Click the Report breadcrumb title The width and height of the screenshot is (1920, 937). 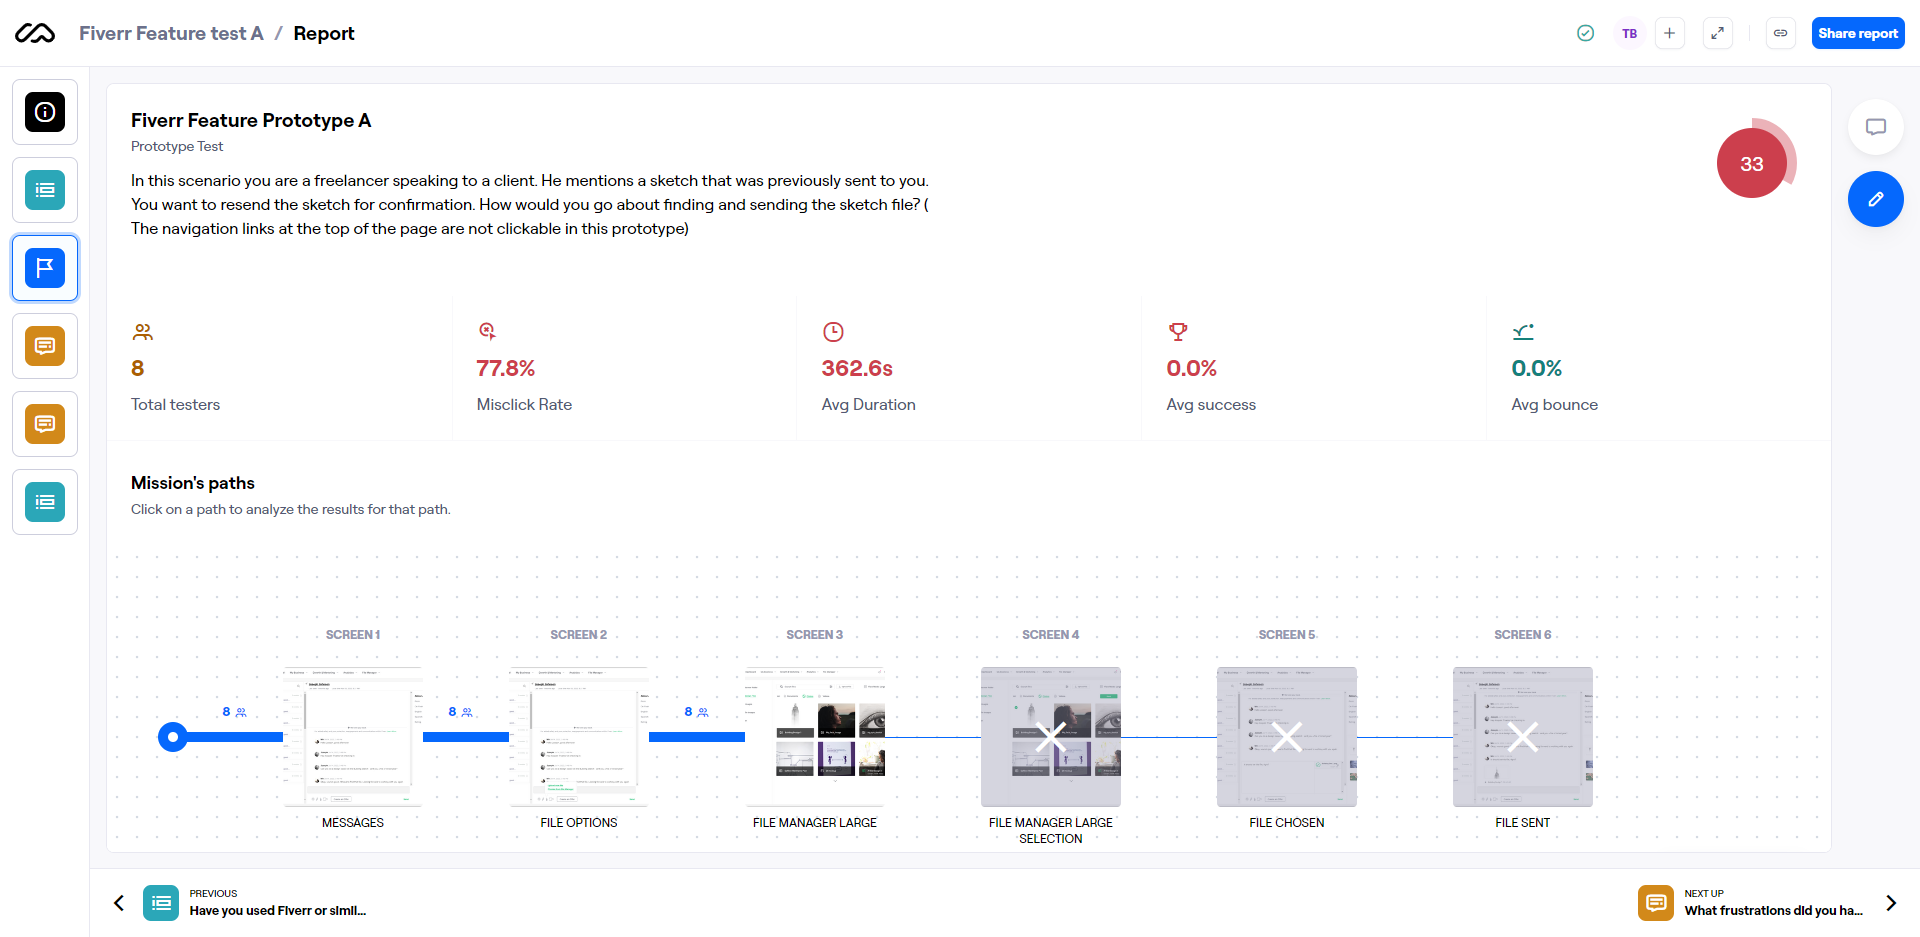[x=324, y=33]
